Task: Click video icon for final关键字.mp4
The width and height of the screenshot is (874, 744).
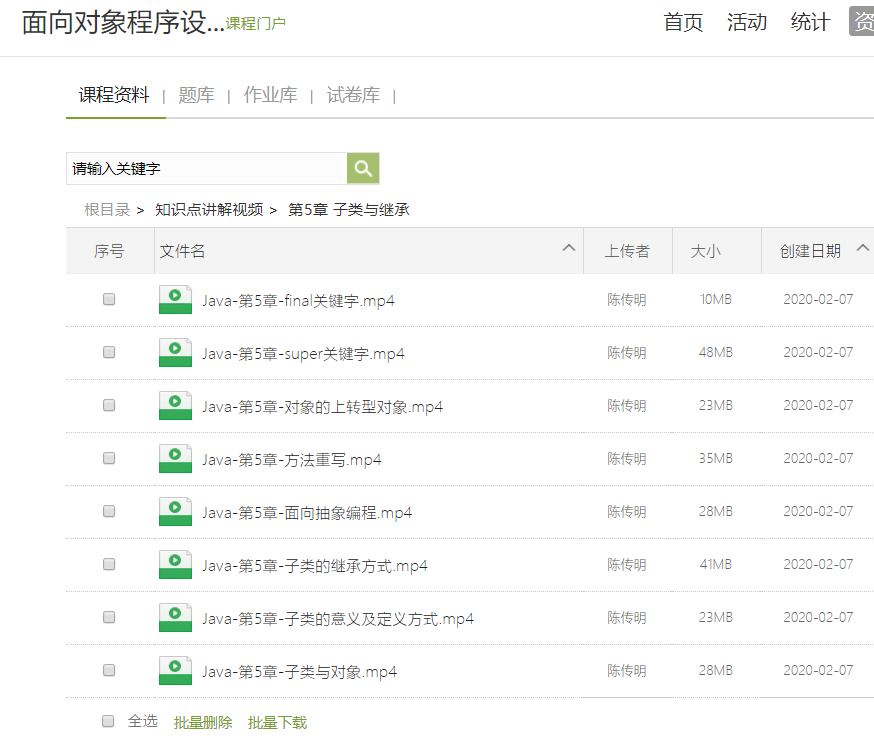Action: pyautogui.click(x=175, y=299)
